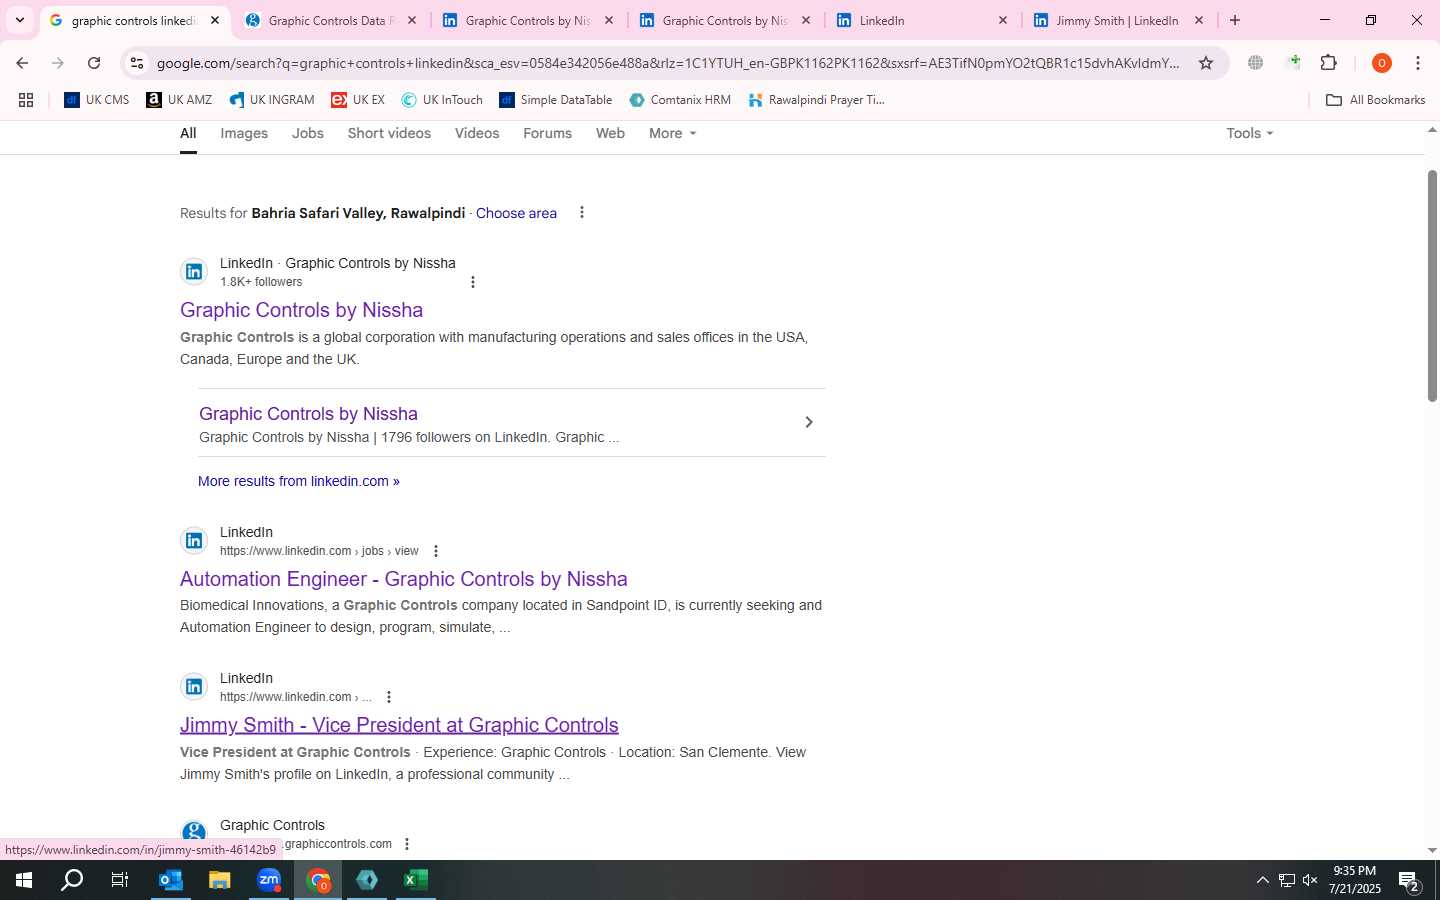Select the Short videos search tab
1440x900 pixels.
point(389,133)
